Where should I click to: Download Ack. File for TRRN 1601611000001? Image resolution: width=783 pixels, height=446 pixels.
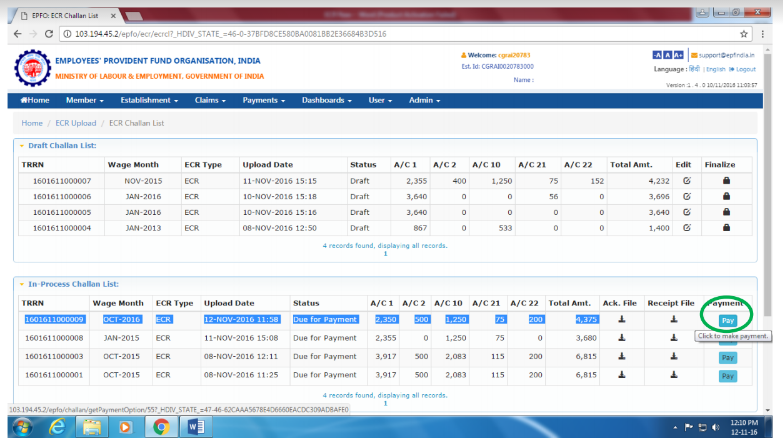pyautogui.click(x=621, y=374)
